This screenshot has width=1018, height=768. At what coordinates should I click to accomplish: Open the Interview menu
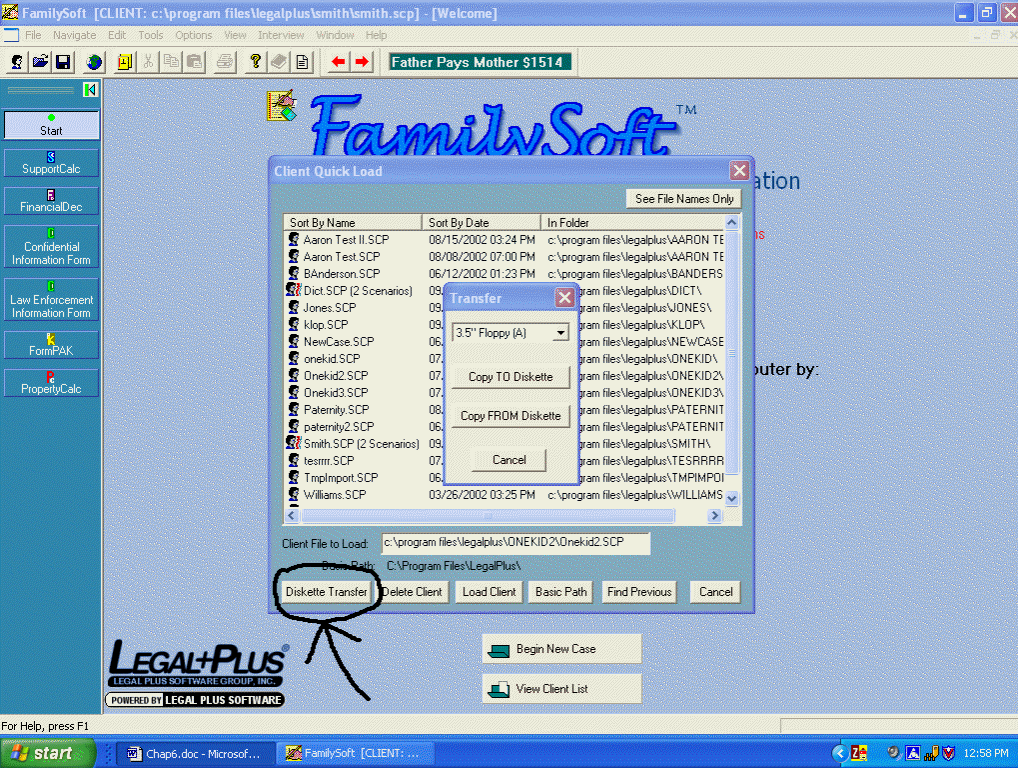pos(281,35)
